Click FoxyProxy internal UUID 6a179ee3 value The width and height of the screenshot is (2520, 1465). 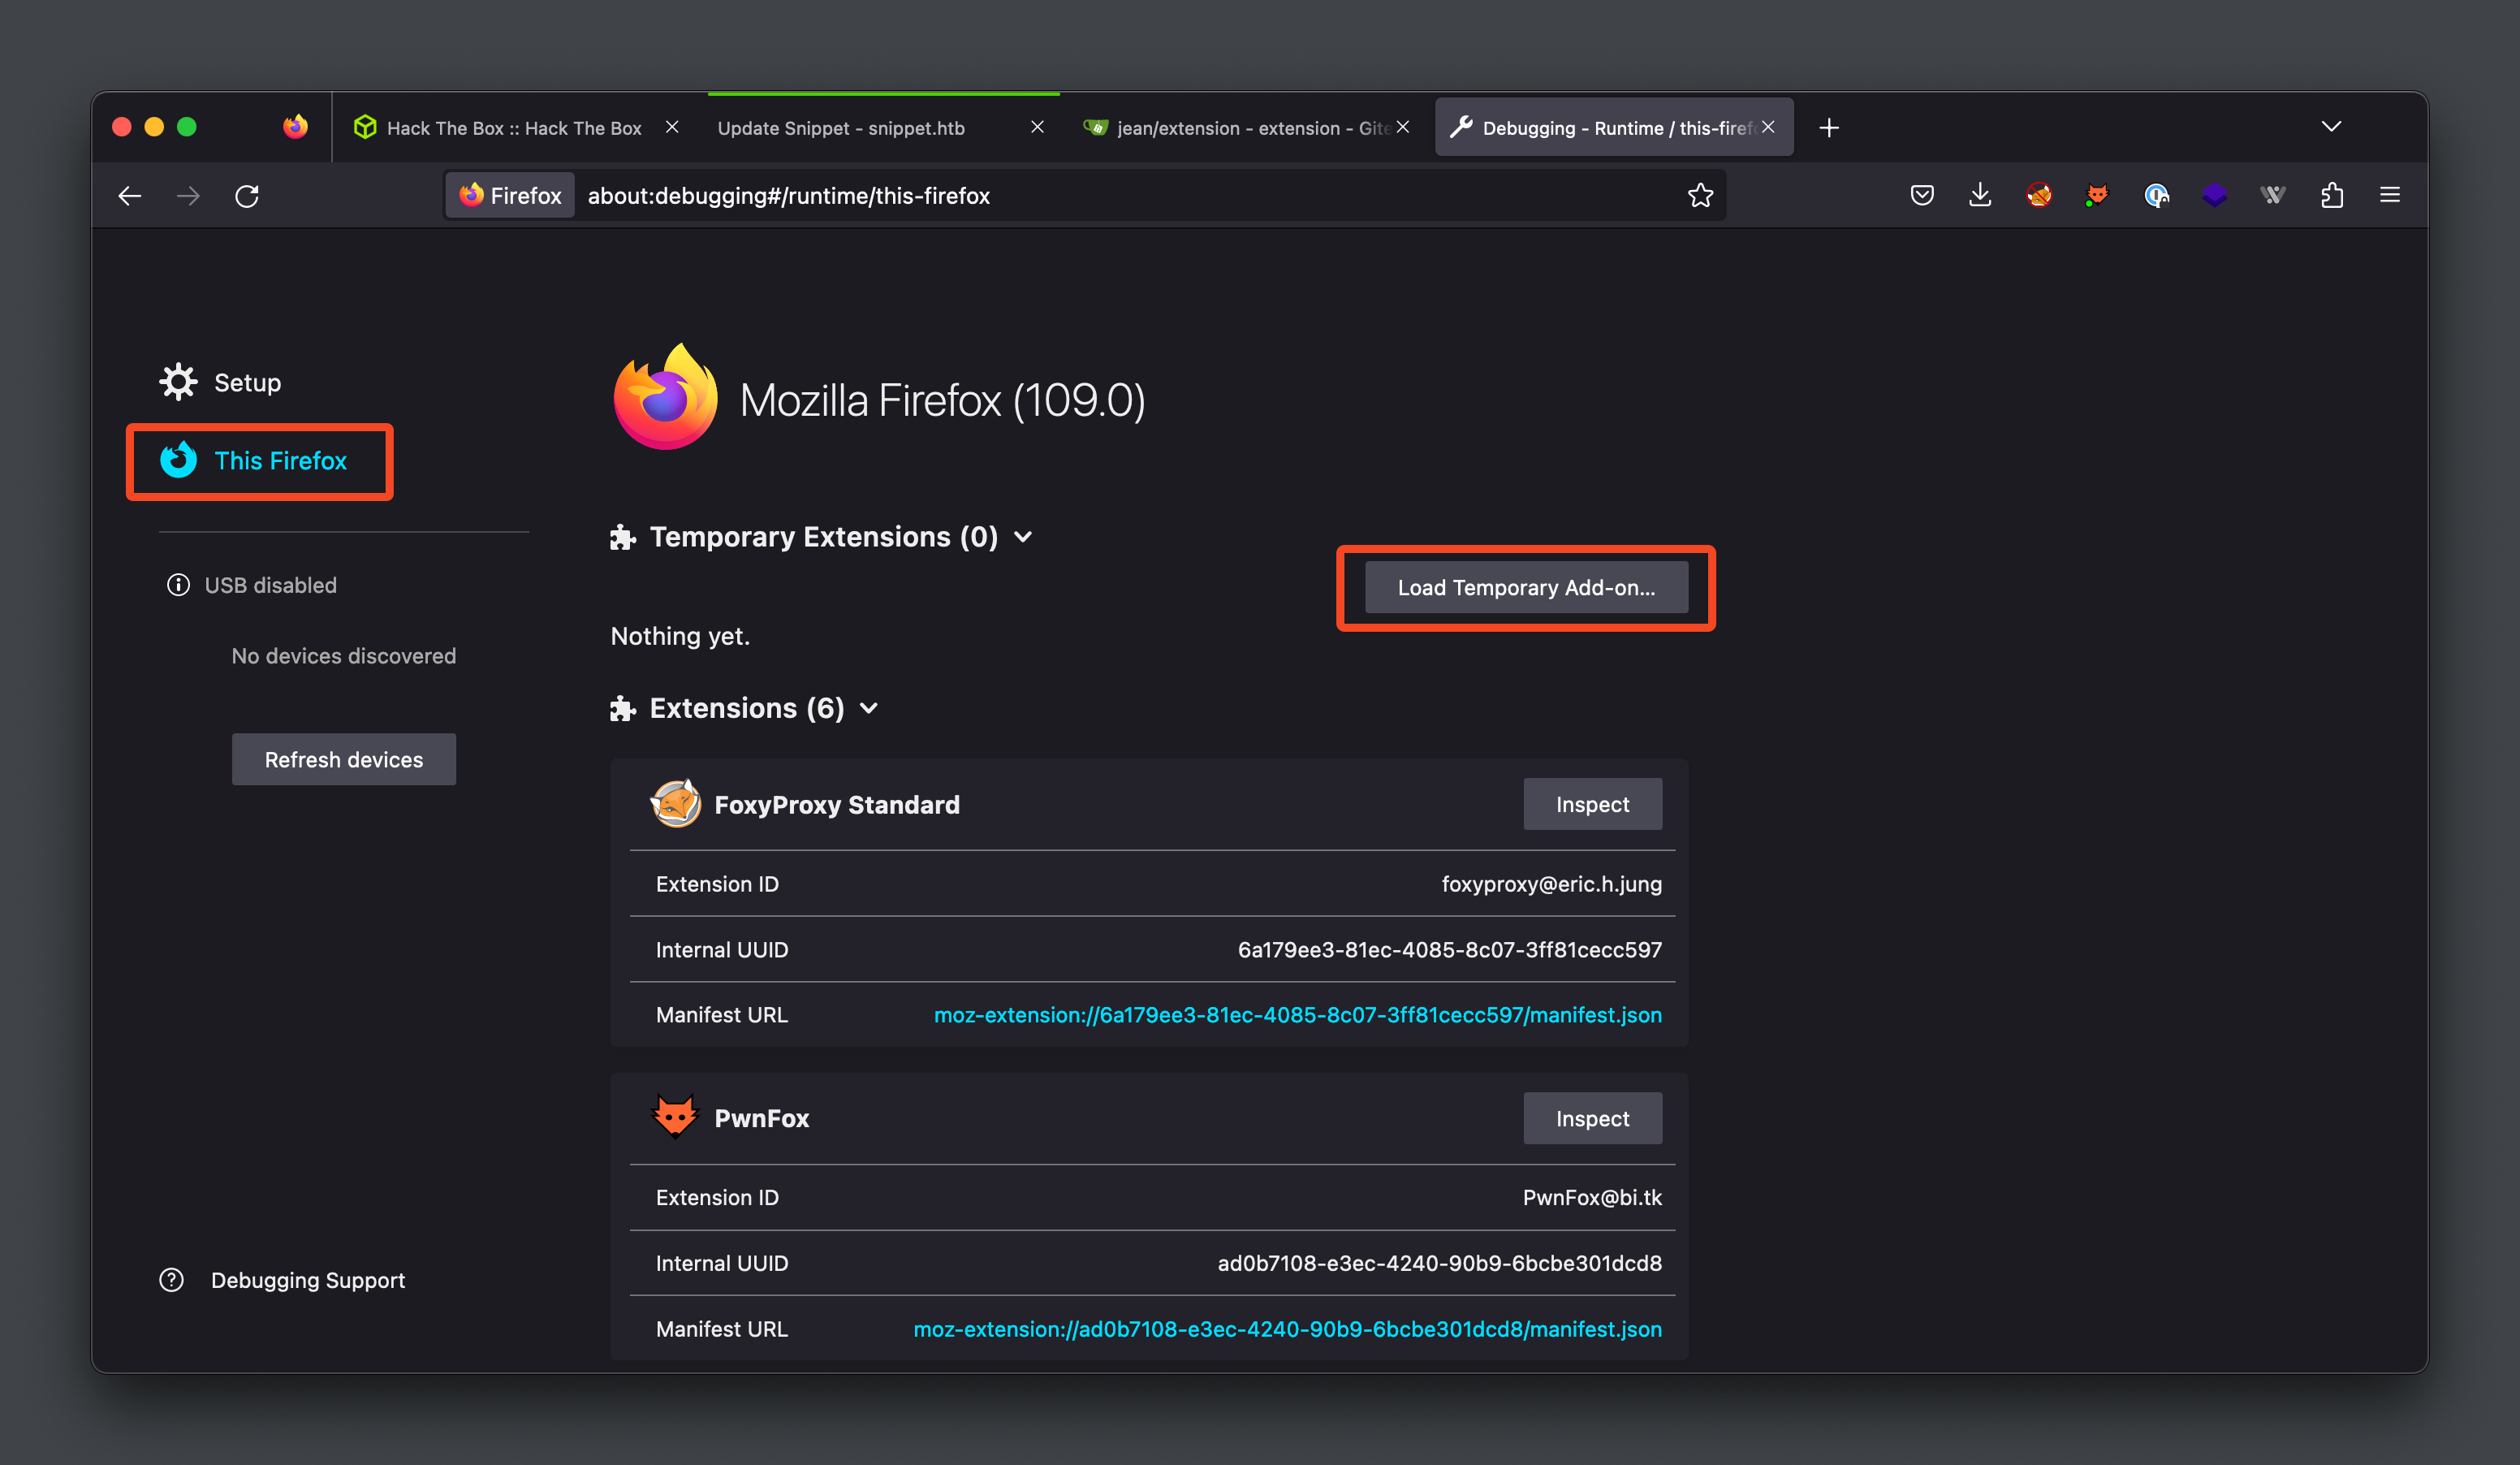(x=1449, y=950)
